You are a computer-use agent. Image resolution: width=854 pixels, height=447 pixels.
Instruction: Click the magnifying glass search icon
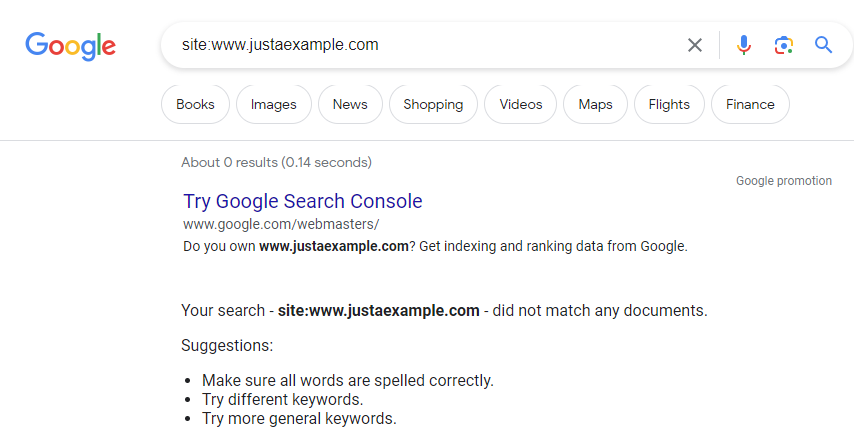[x=823, y=45]
